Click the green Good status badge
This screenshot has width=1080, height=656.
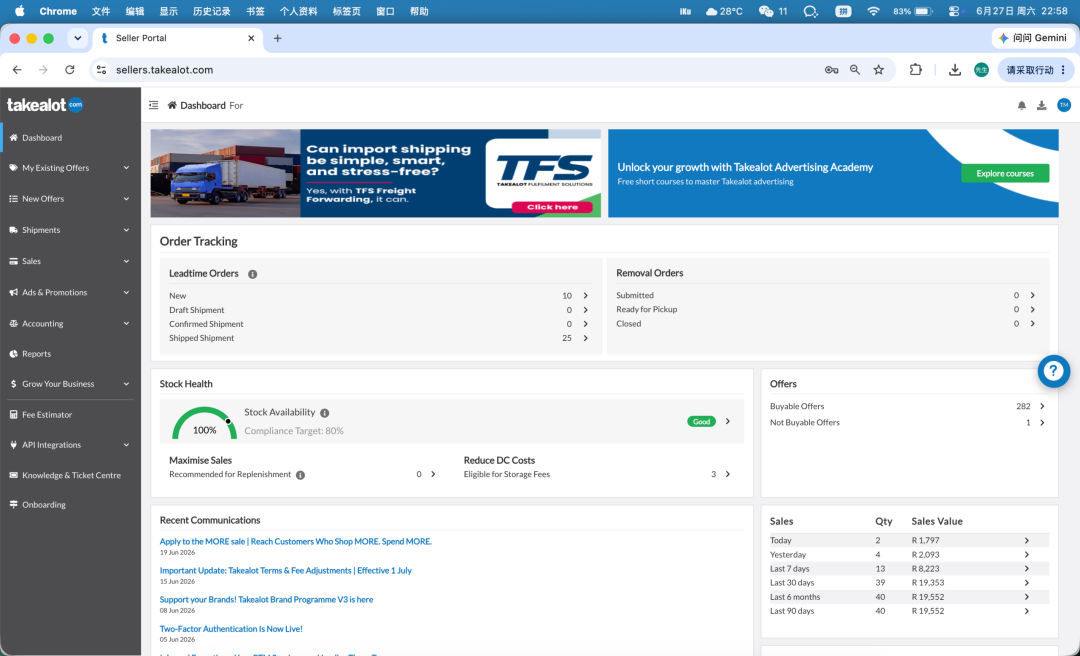click(x=701, y=422)
